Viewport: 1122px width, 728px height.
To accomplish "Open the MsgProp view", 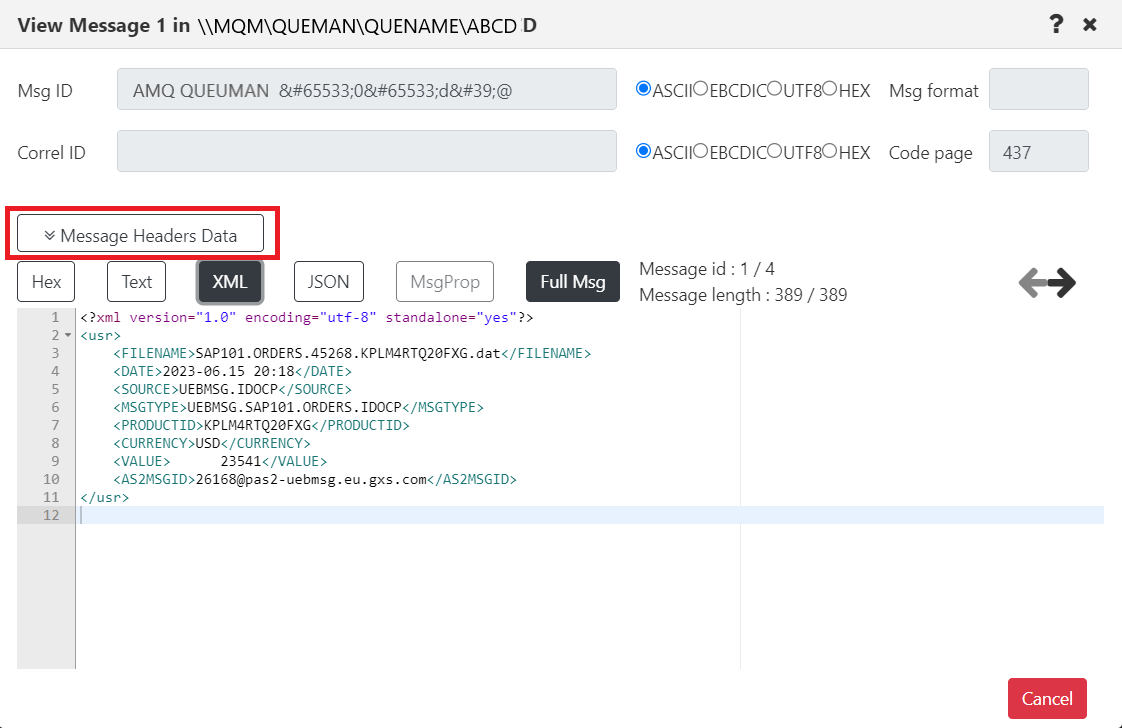I will [x=444, y=281].
